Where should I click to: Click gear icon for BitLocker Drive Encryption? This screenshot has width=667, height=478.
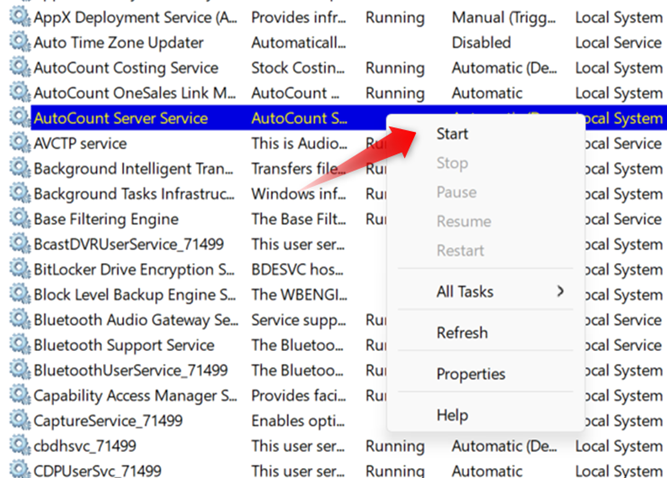click(19, 270)
